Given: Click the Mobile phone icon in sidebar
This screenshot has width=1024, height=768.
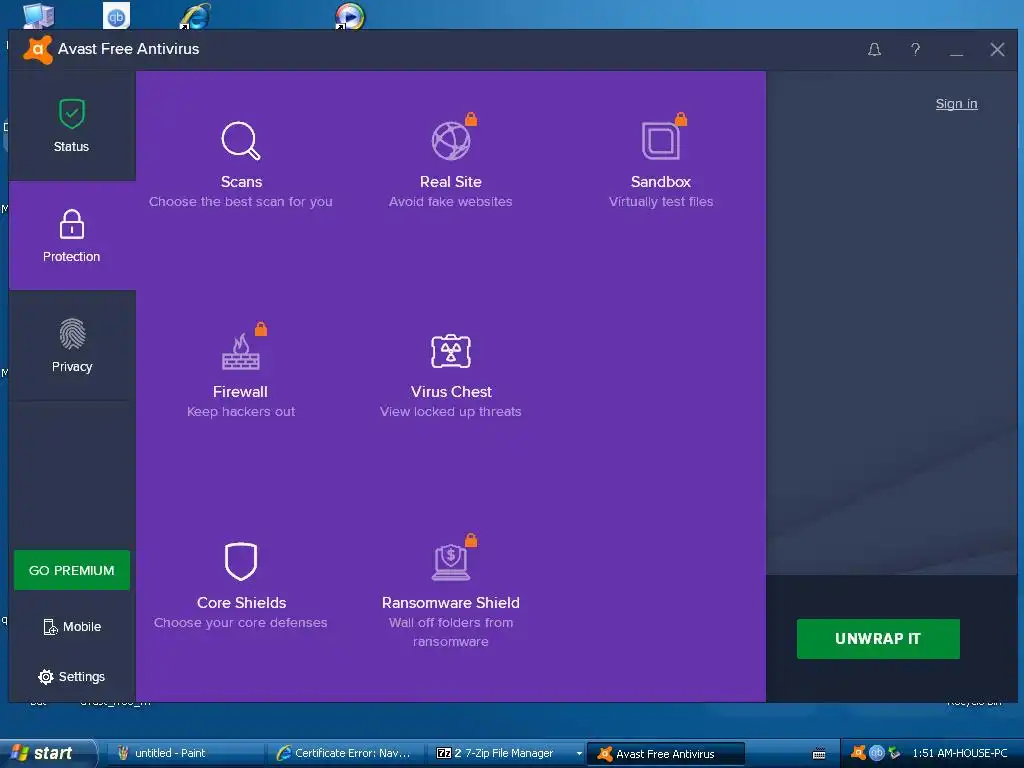Looking at the screenshot, I should click(50, 627).
